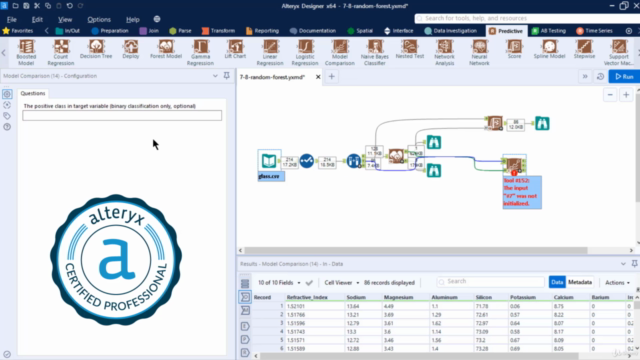Select the Deploy tool
The height and width of the screenshot is (360, 640).
(131, 50)
